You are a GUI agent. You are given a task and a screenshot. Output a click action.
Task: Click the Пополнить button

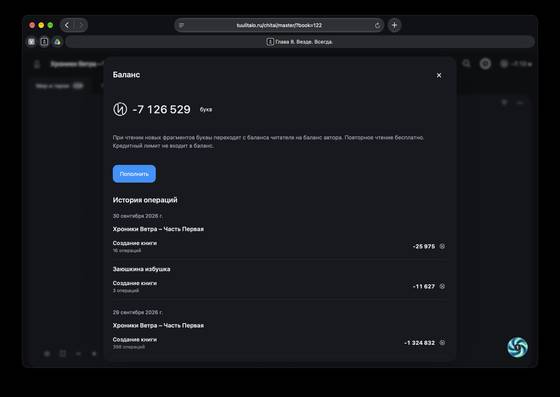pyautogui.click(x=134, y=174)
